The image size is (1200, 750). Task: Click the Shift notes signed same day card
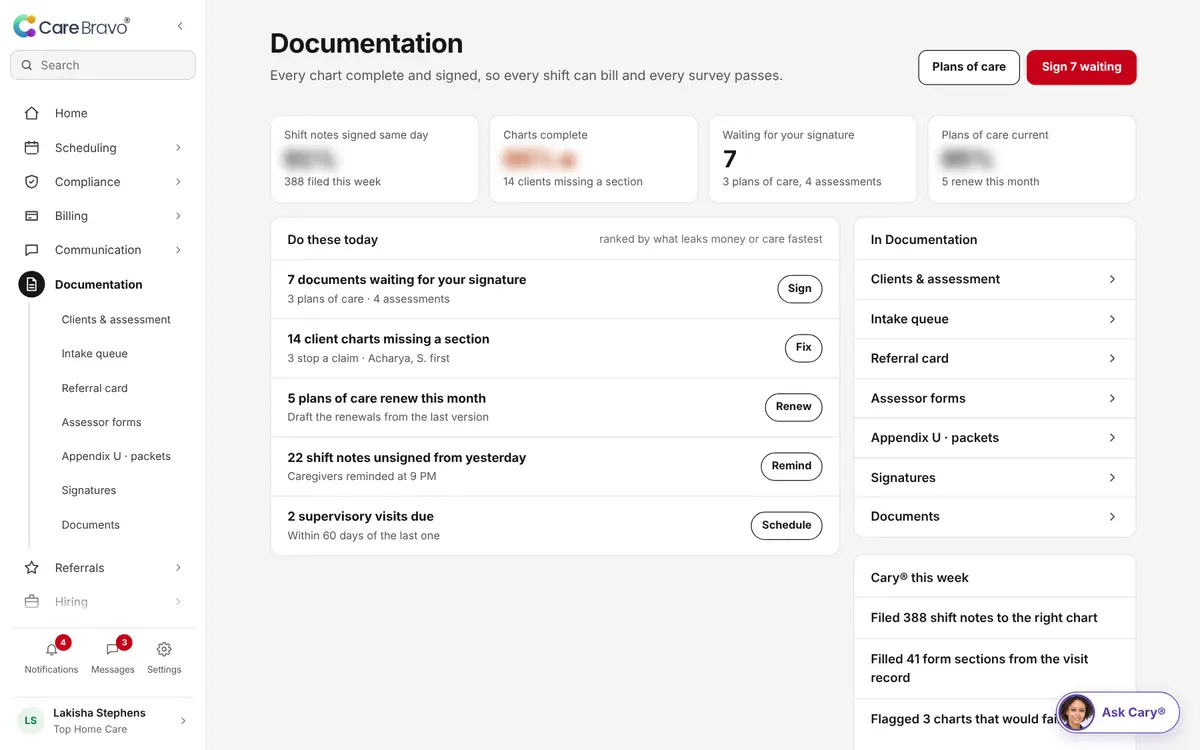point(375,159)
